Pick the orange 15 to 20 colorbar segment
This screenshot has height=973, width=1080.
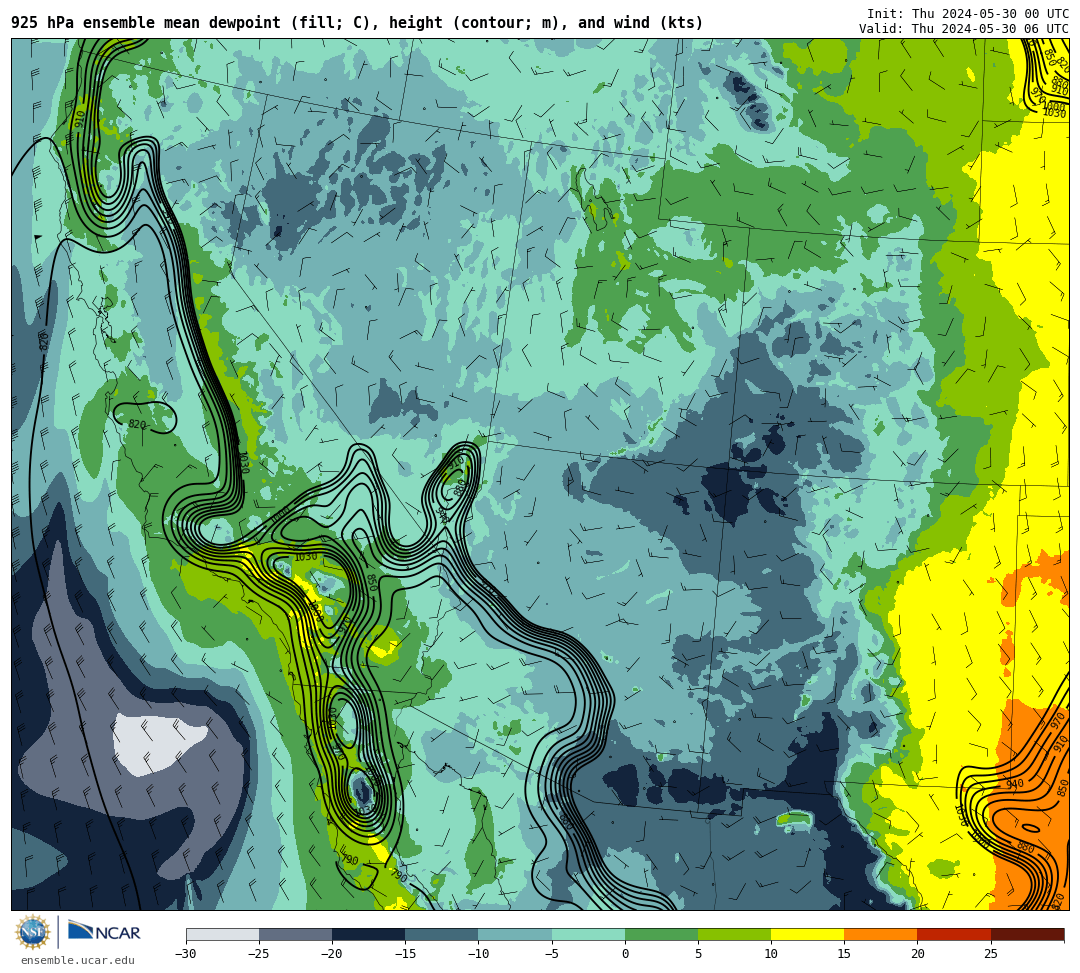click(x=881, y=934)
